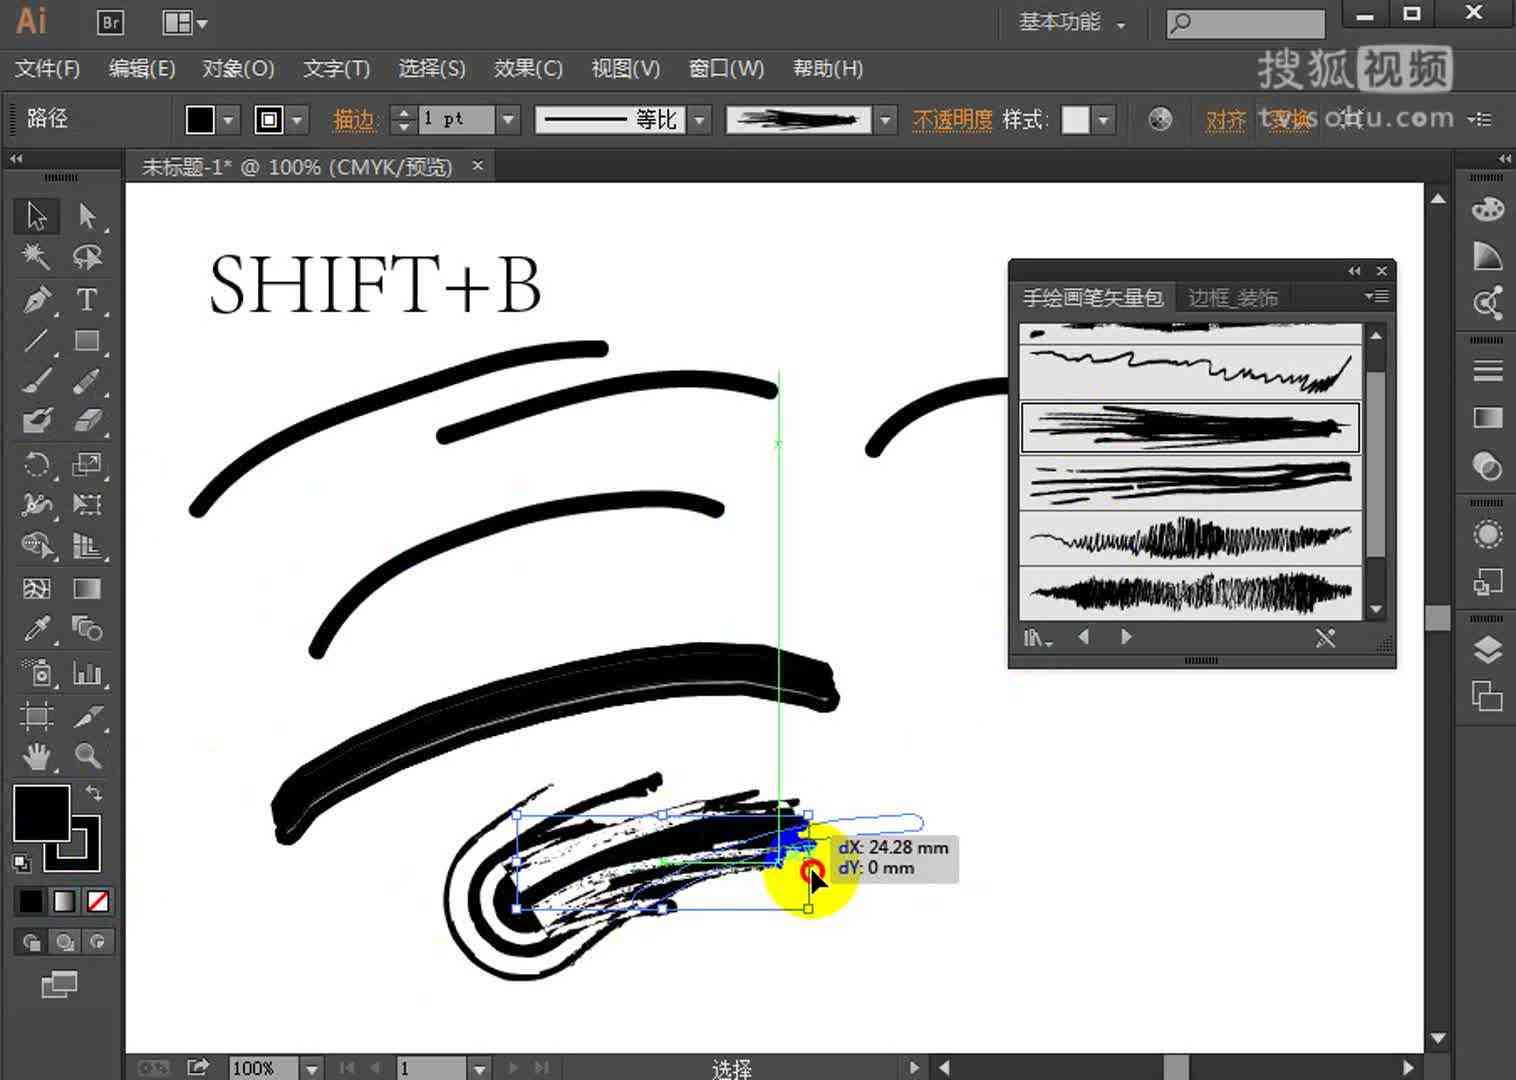The width and height of the screenshot is (1516, 1080).
Task: Change screen mode button in toolbox
Action: (x=59, y=985)
